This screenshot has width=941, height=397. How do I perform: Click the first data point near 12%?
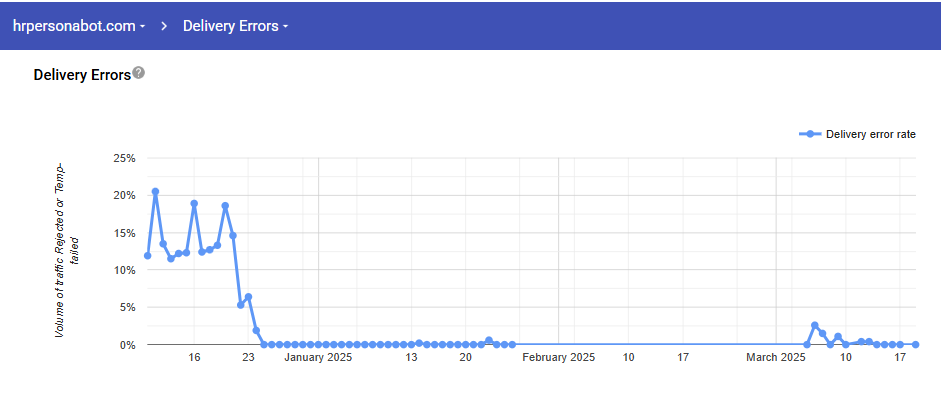coord(148,256)
